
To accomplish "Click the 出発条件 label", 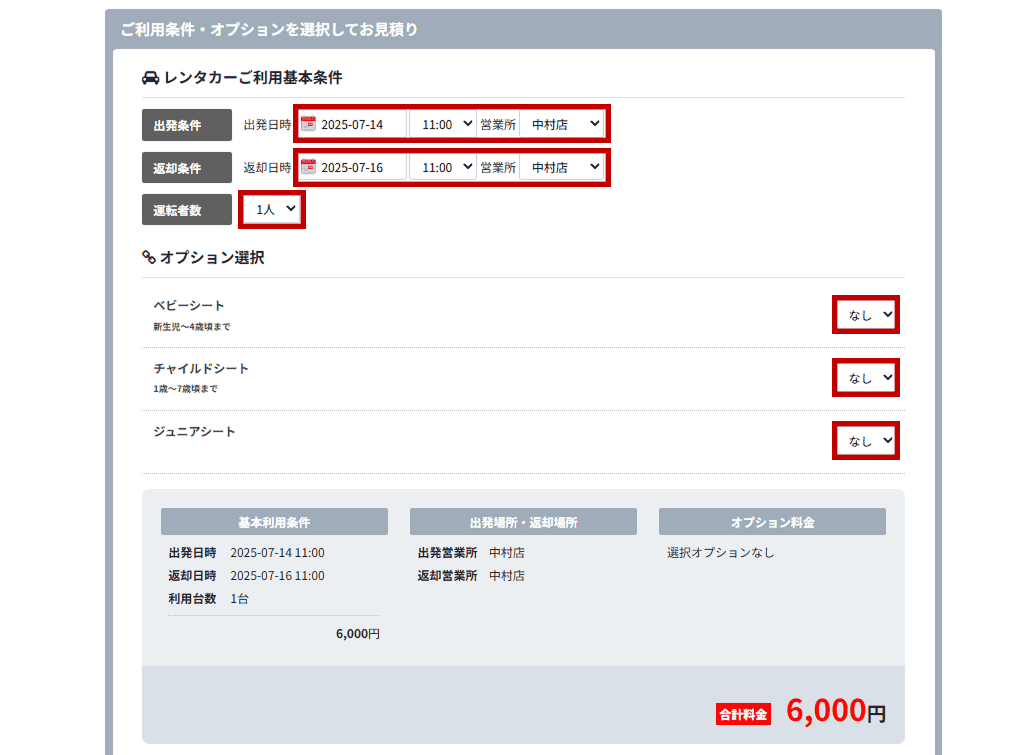I will click(187, 125).
